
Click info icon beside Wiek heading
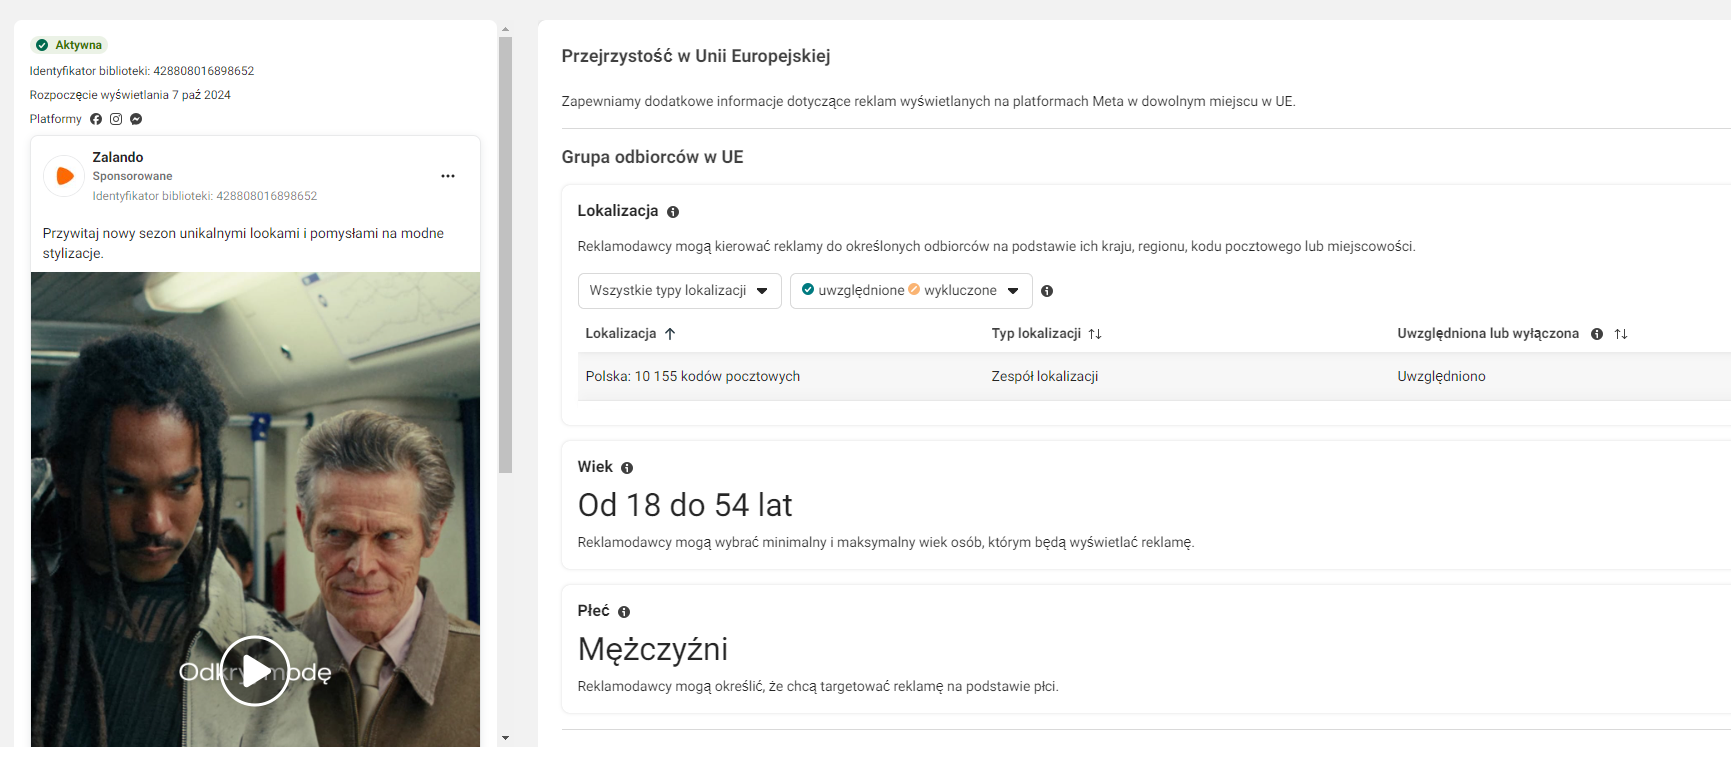[627, 468]
